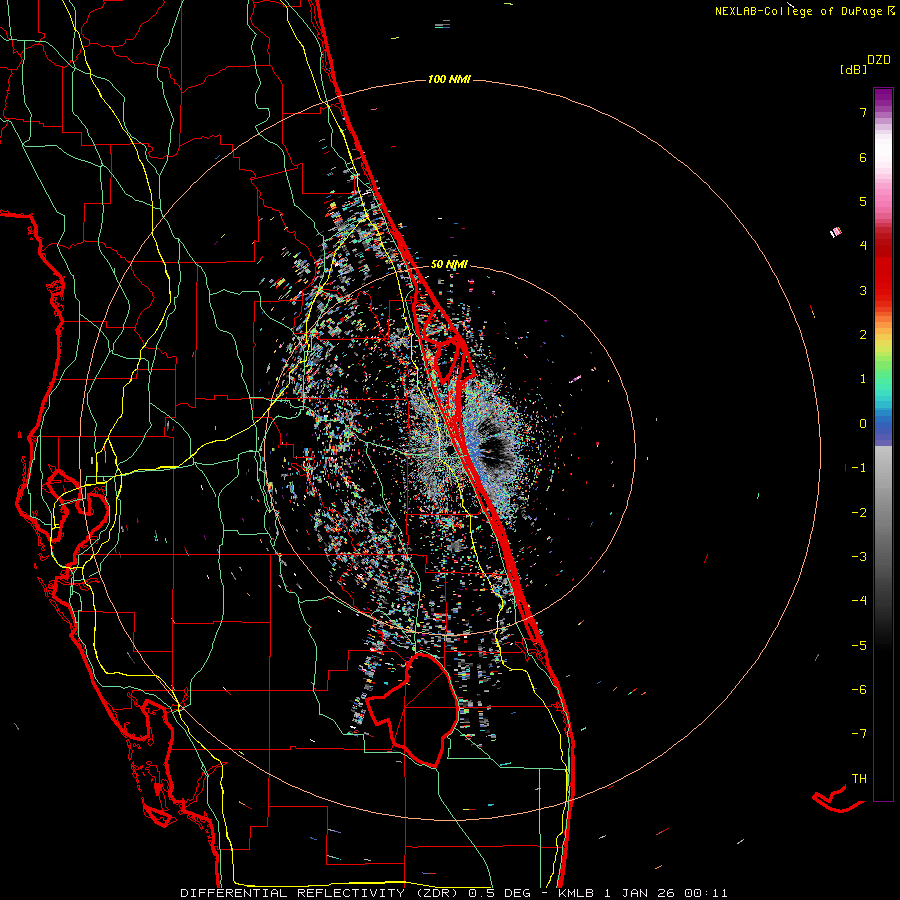Select the -2 value on the color scale

click(x=859, y=513)
